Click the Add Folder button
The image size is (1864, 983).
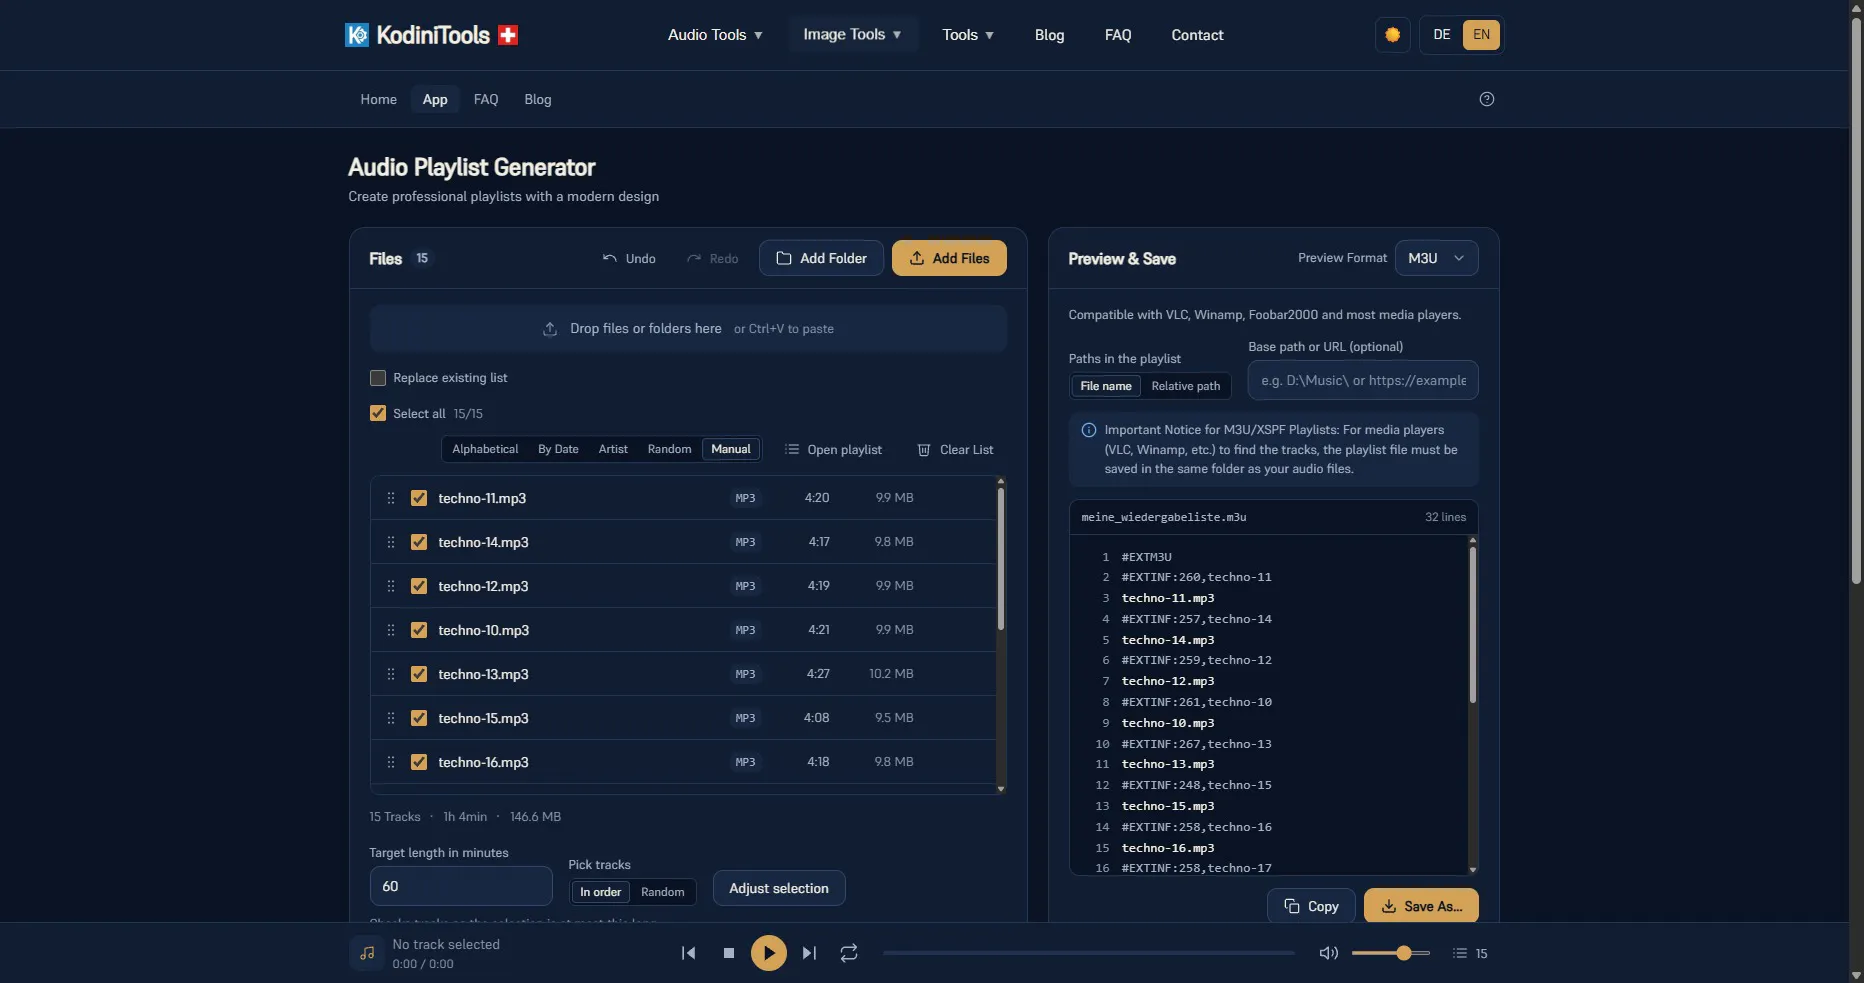(x=821, y=258)
